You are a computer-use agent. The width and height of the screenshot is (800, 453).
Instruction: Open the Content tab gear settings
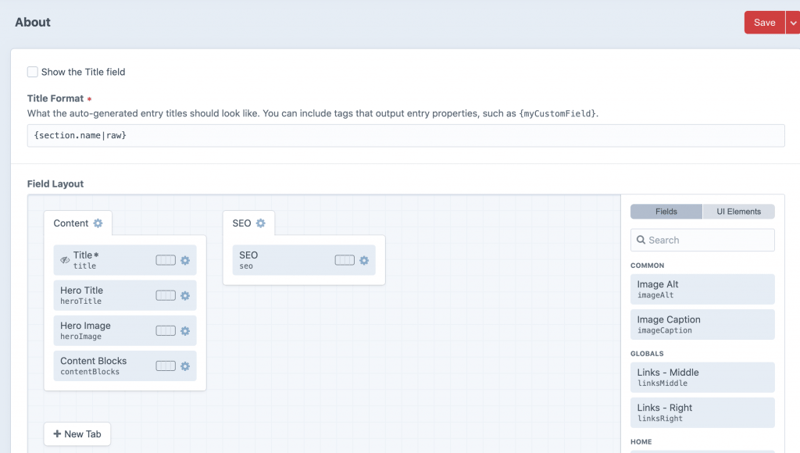98,223
